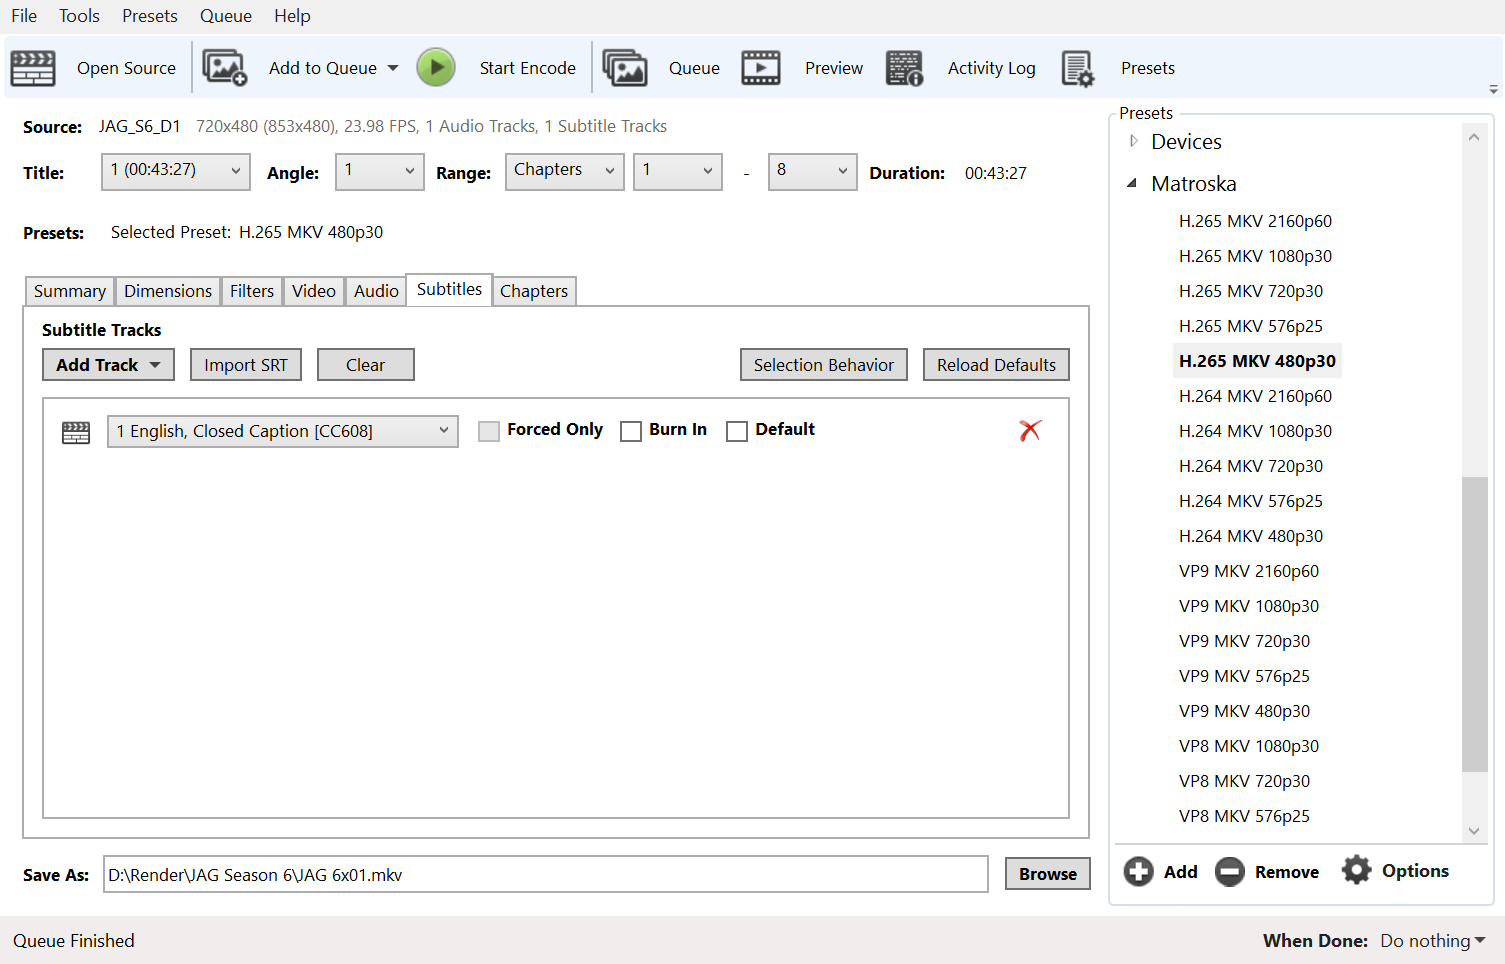Open the subtitle track selection dropdown
Screen dimensions: 1505x964
[x=283, y=431]
